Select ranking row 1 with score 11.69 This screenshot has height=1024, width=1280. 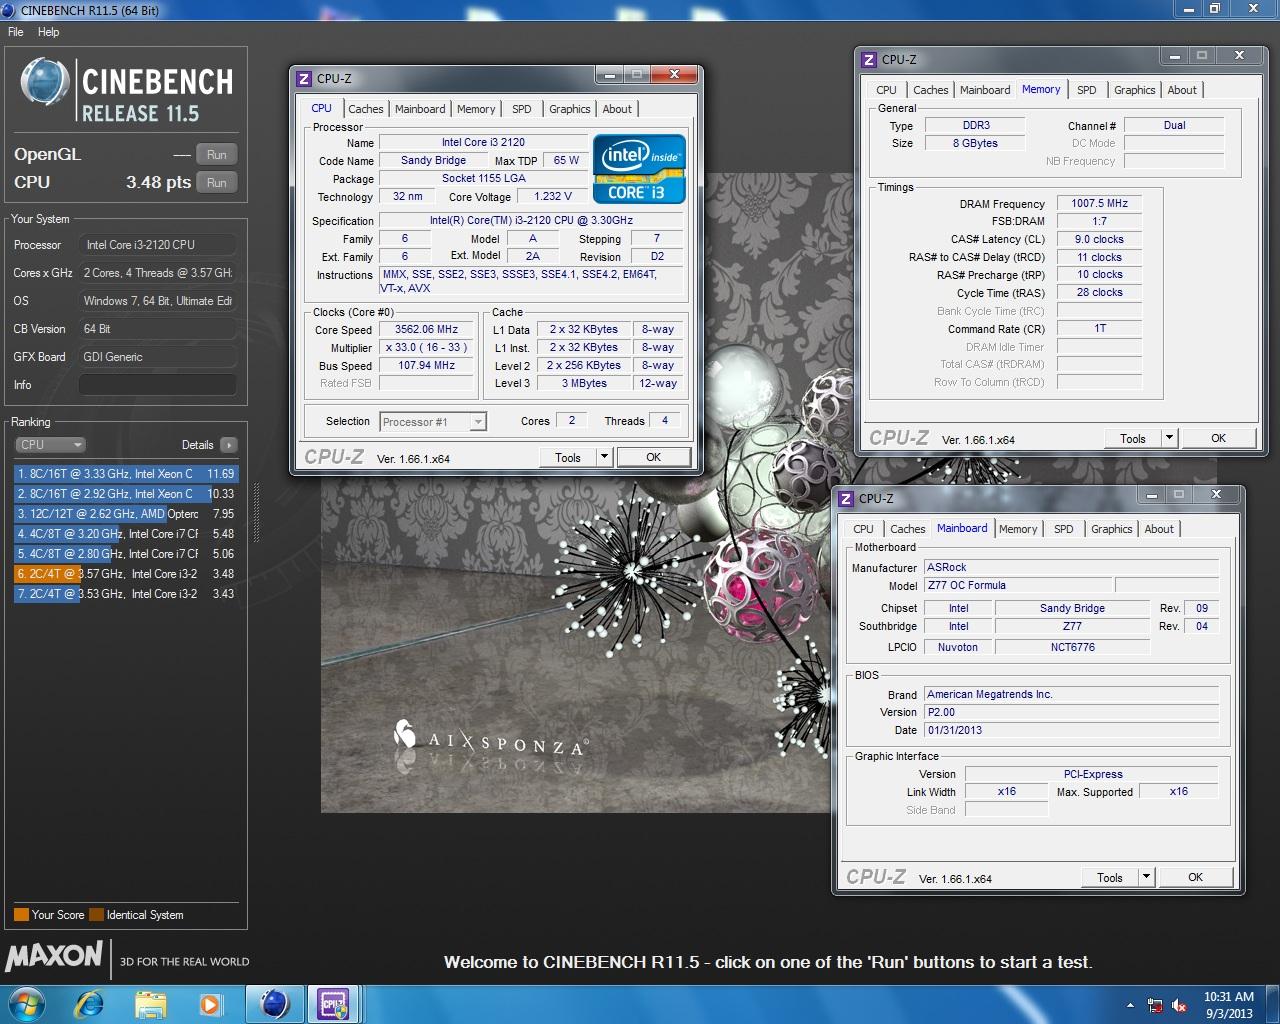point(126,474)
